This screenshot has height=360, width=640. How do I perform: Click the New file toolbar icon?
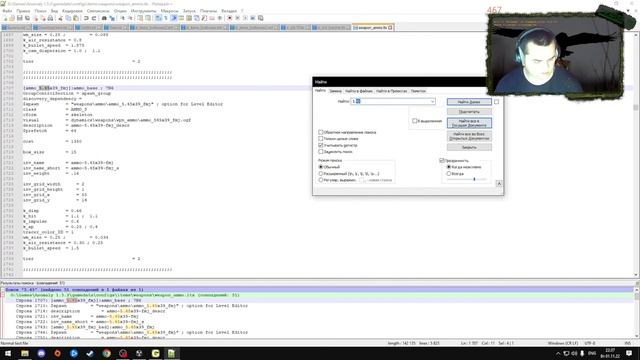[5, 18]
